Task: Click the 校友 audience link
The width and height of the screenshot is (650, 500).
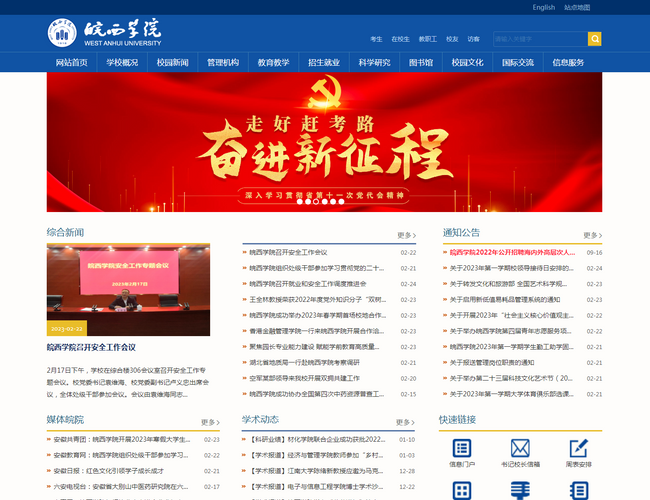Action: click(452, 39)
